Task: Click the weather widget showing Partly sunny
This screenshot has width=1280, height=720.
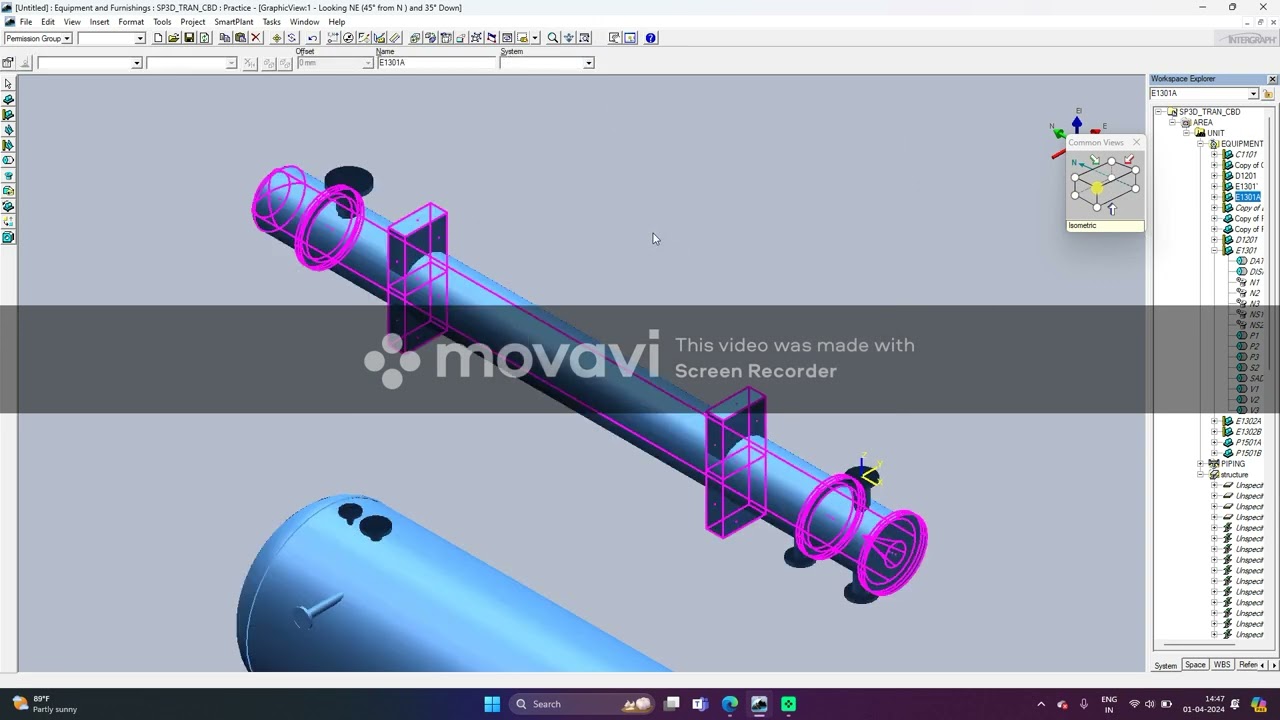Action: click(x=44, y=704)
